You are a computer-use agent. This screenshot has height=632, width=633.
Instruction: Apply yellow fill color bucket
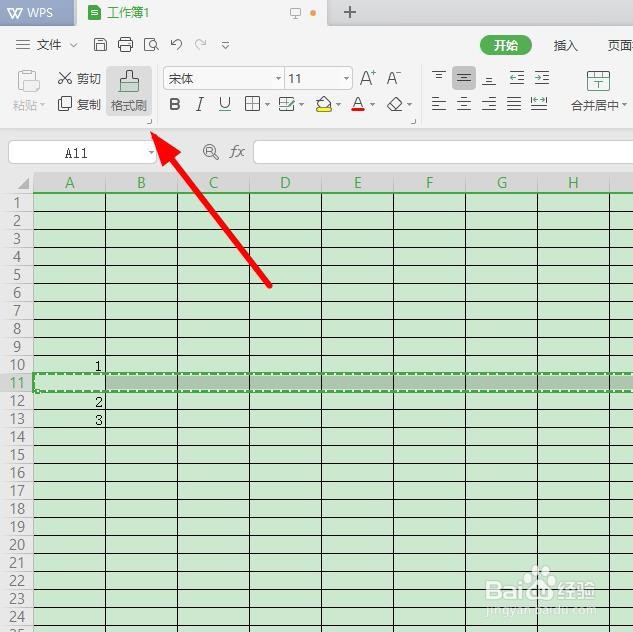click(324, 104)
